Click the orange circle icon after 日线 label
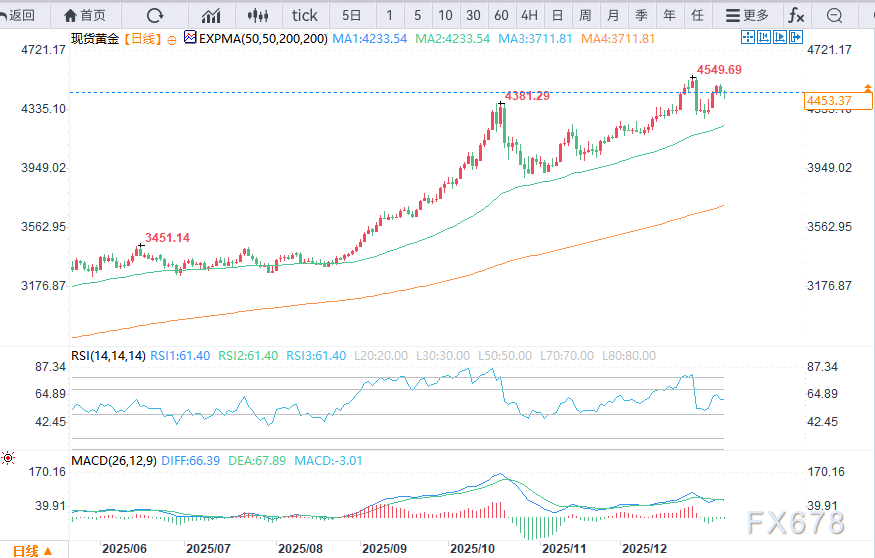The width and height of the screenshot is (875, 558). pos(171,38)
